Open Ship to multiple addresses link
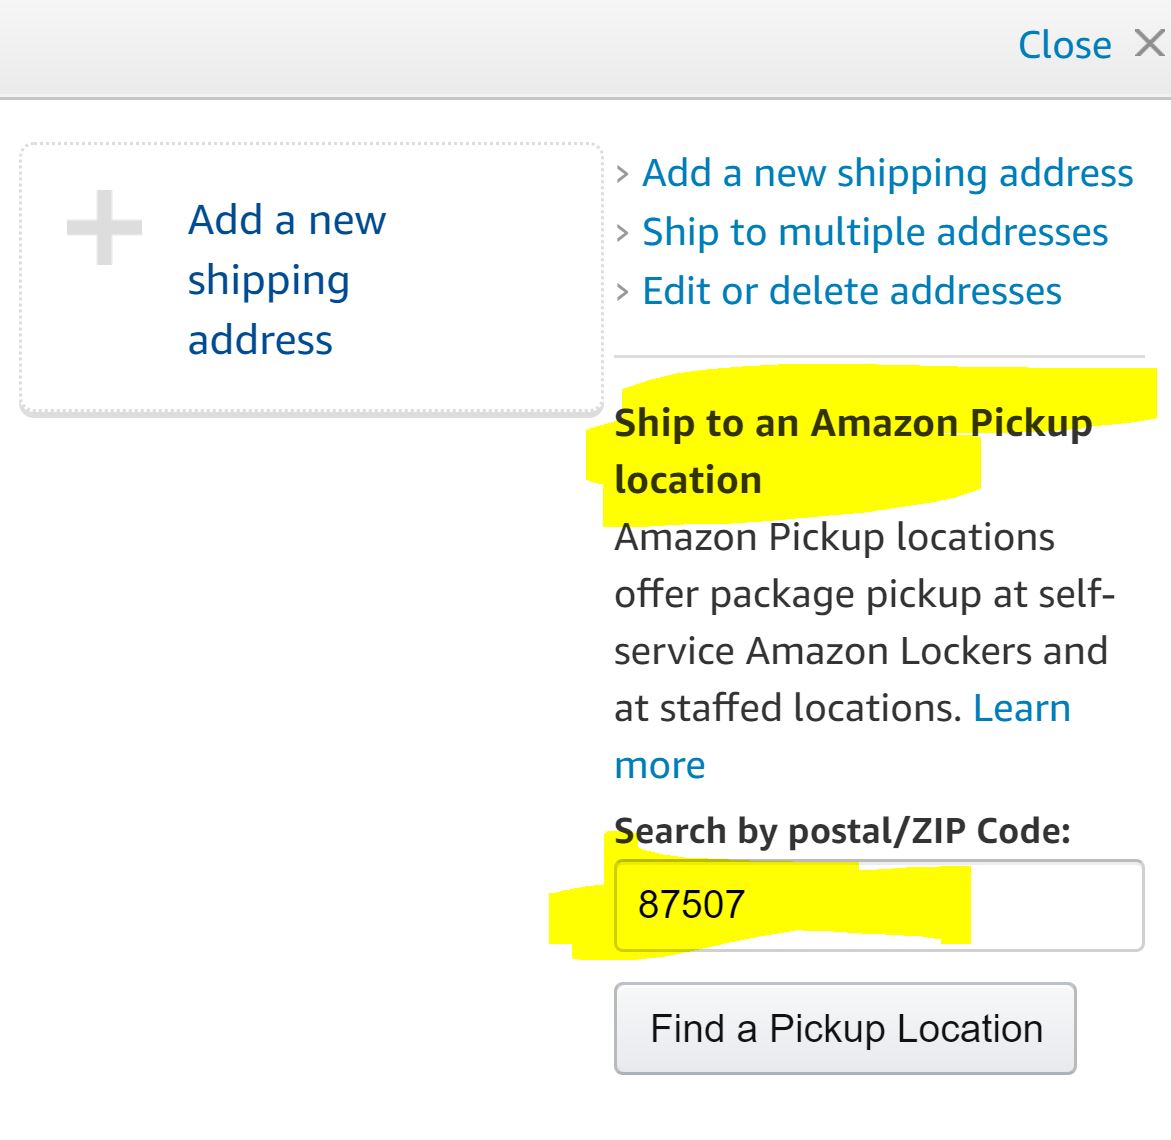 tap(875, 232)
